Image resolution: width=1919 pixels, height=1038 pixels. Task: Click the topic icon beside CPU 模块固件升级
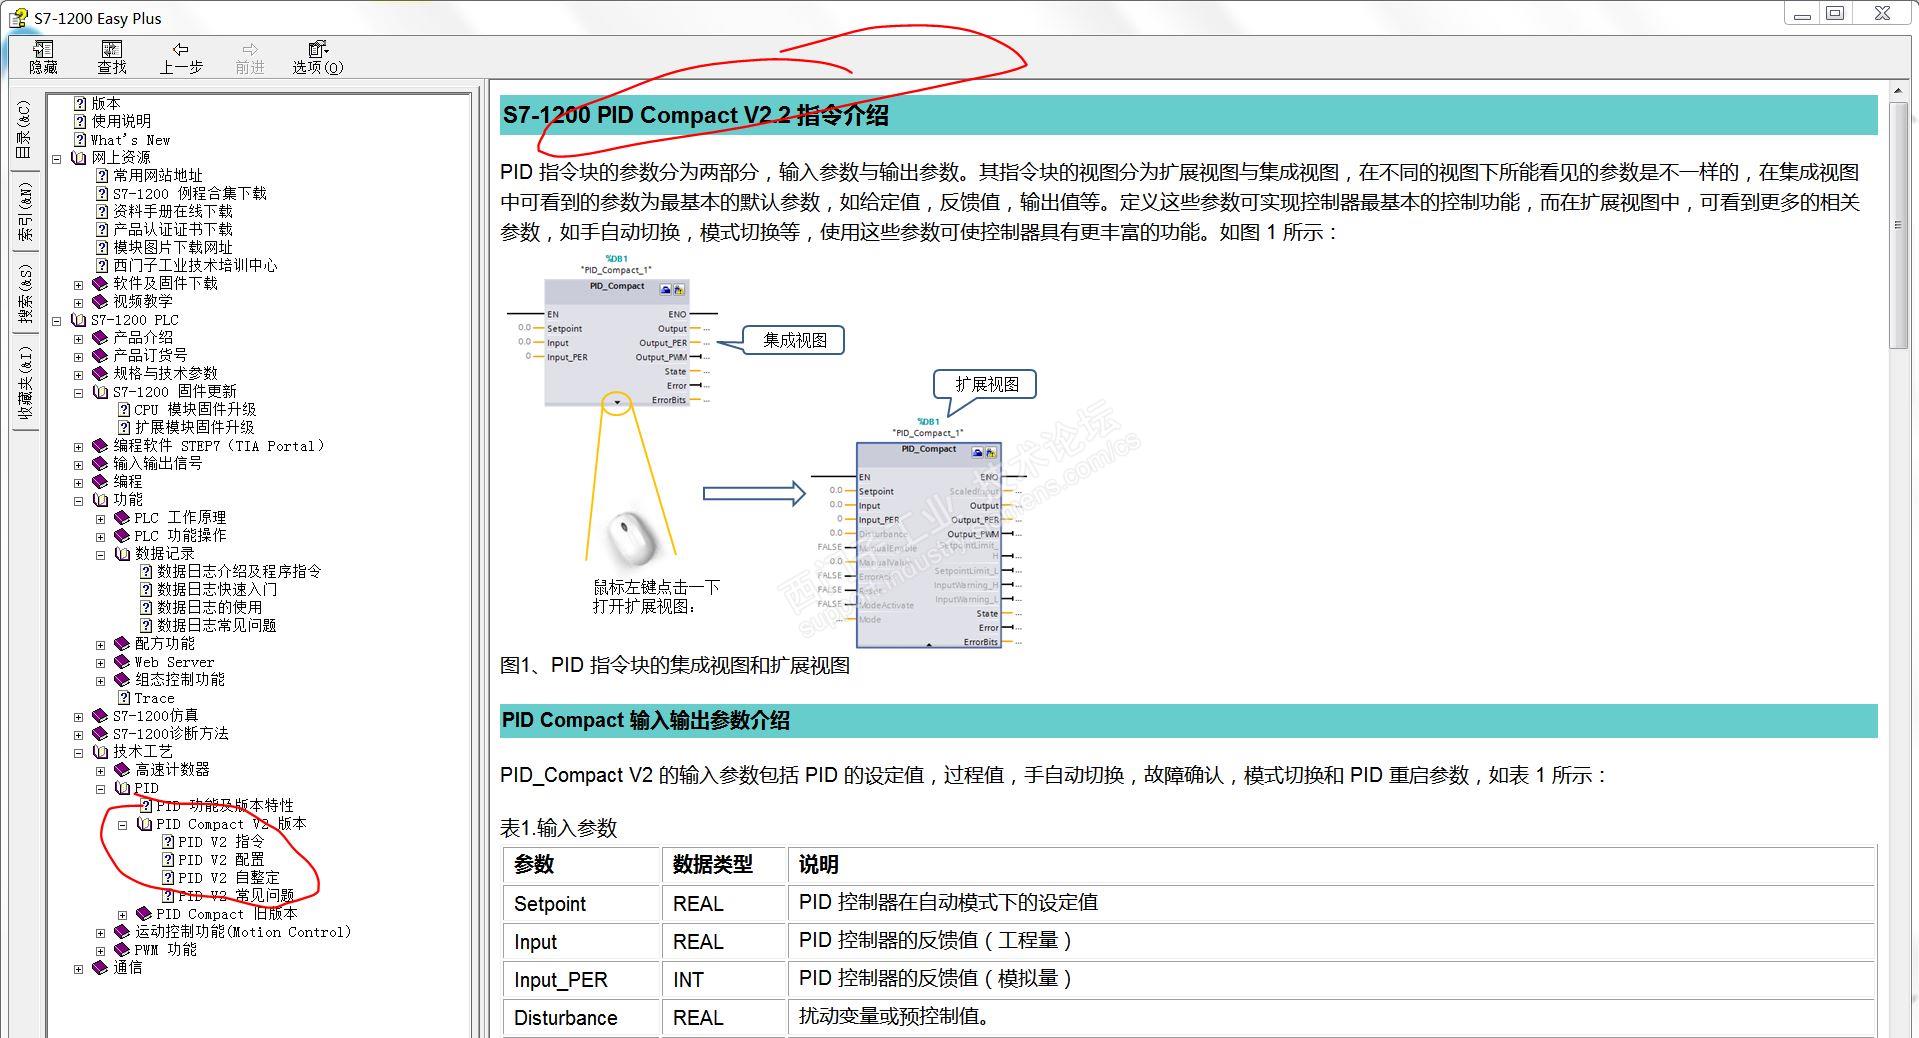pos(124,409)
